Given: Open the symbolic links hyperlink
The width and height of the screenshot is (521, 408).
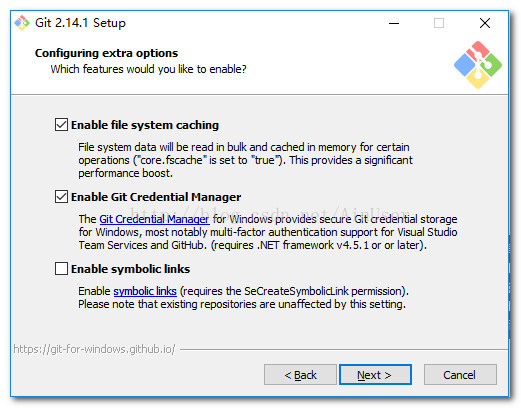Looking at the screenshot, I should 145,291.
